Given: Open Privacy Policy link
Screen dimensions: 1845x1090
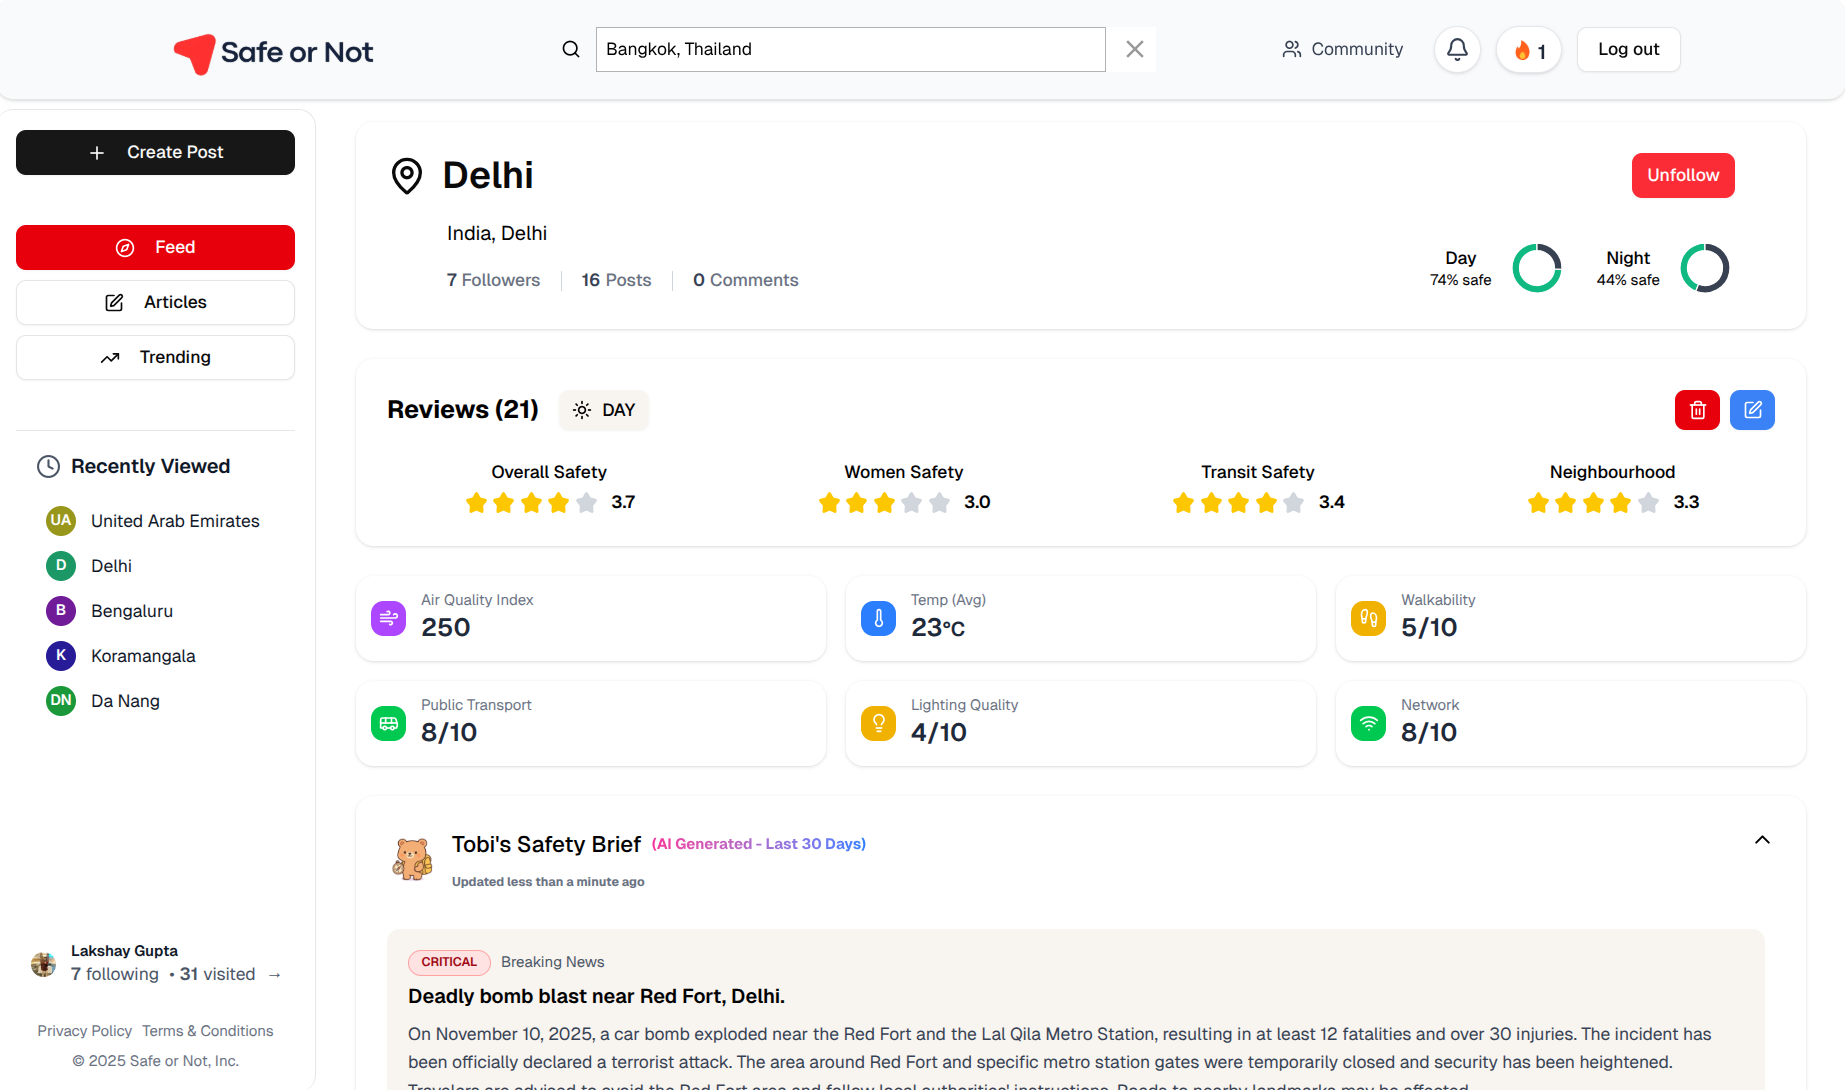Looking at the screenshot, I should [84, 1031].
